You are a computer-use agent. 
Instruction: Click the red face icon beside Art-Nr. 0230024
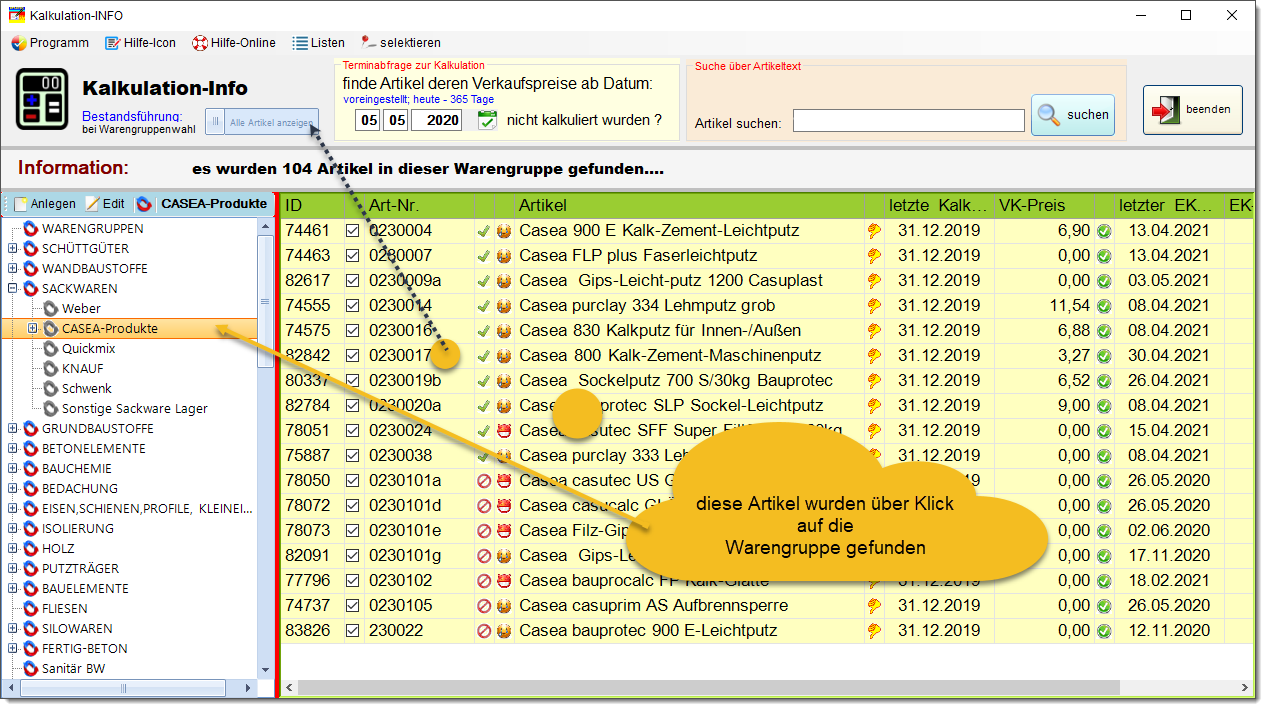[x=504, y=431]
